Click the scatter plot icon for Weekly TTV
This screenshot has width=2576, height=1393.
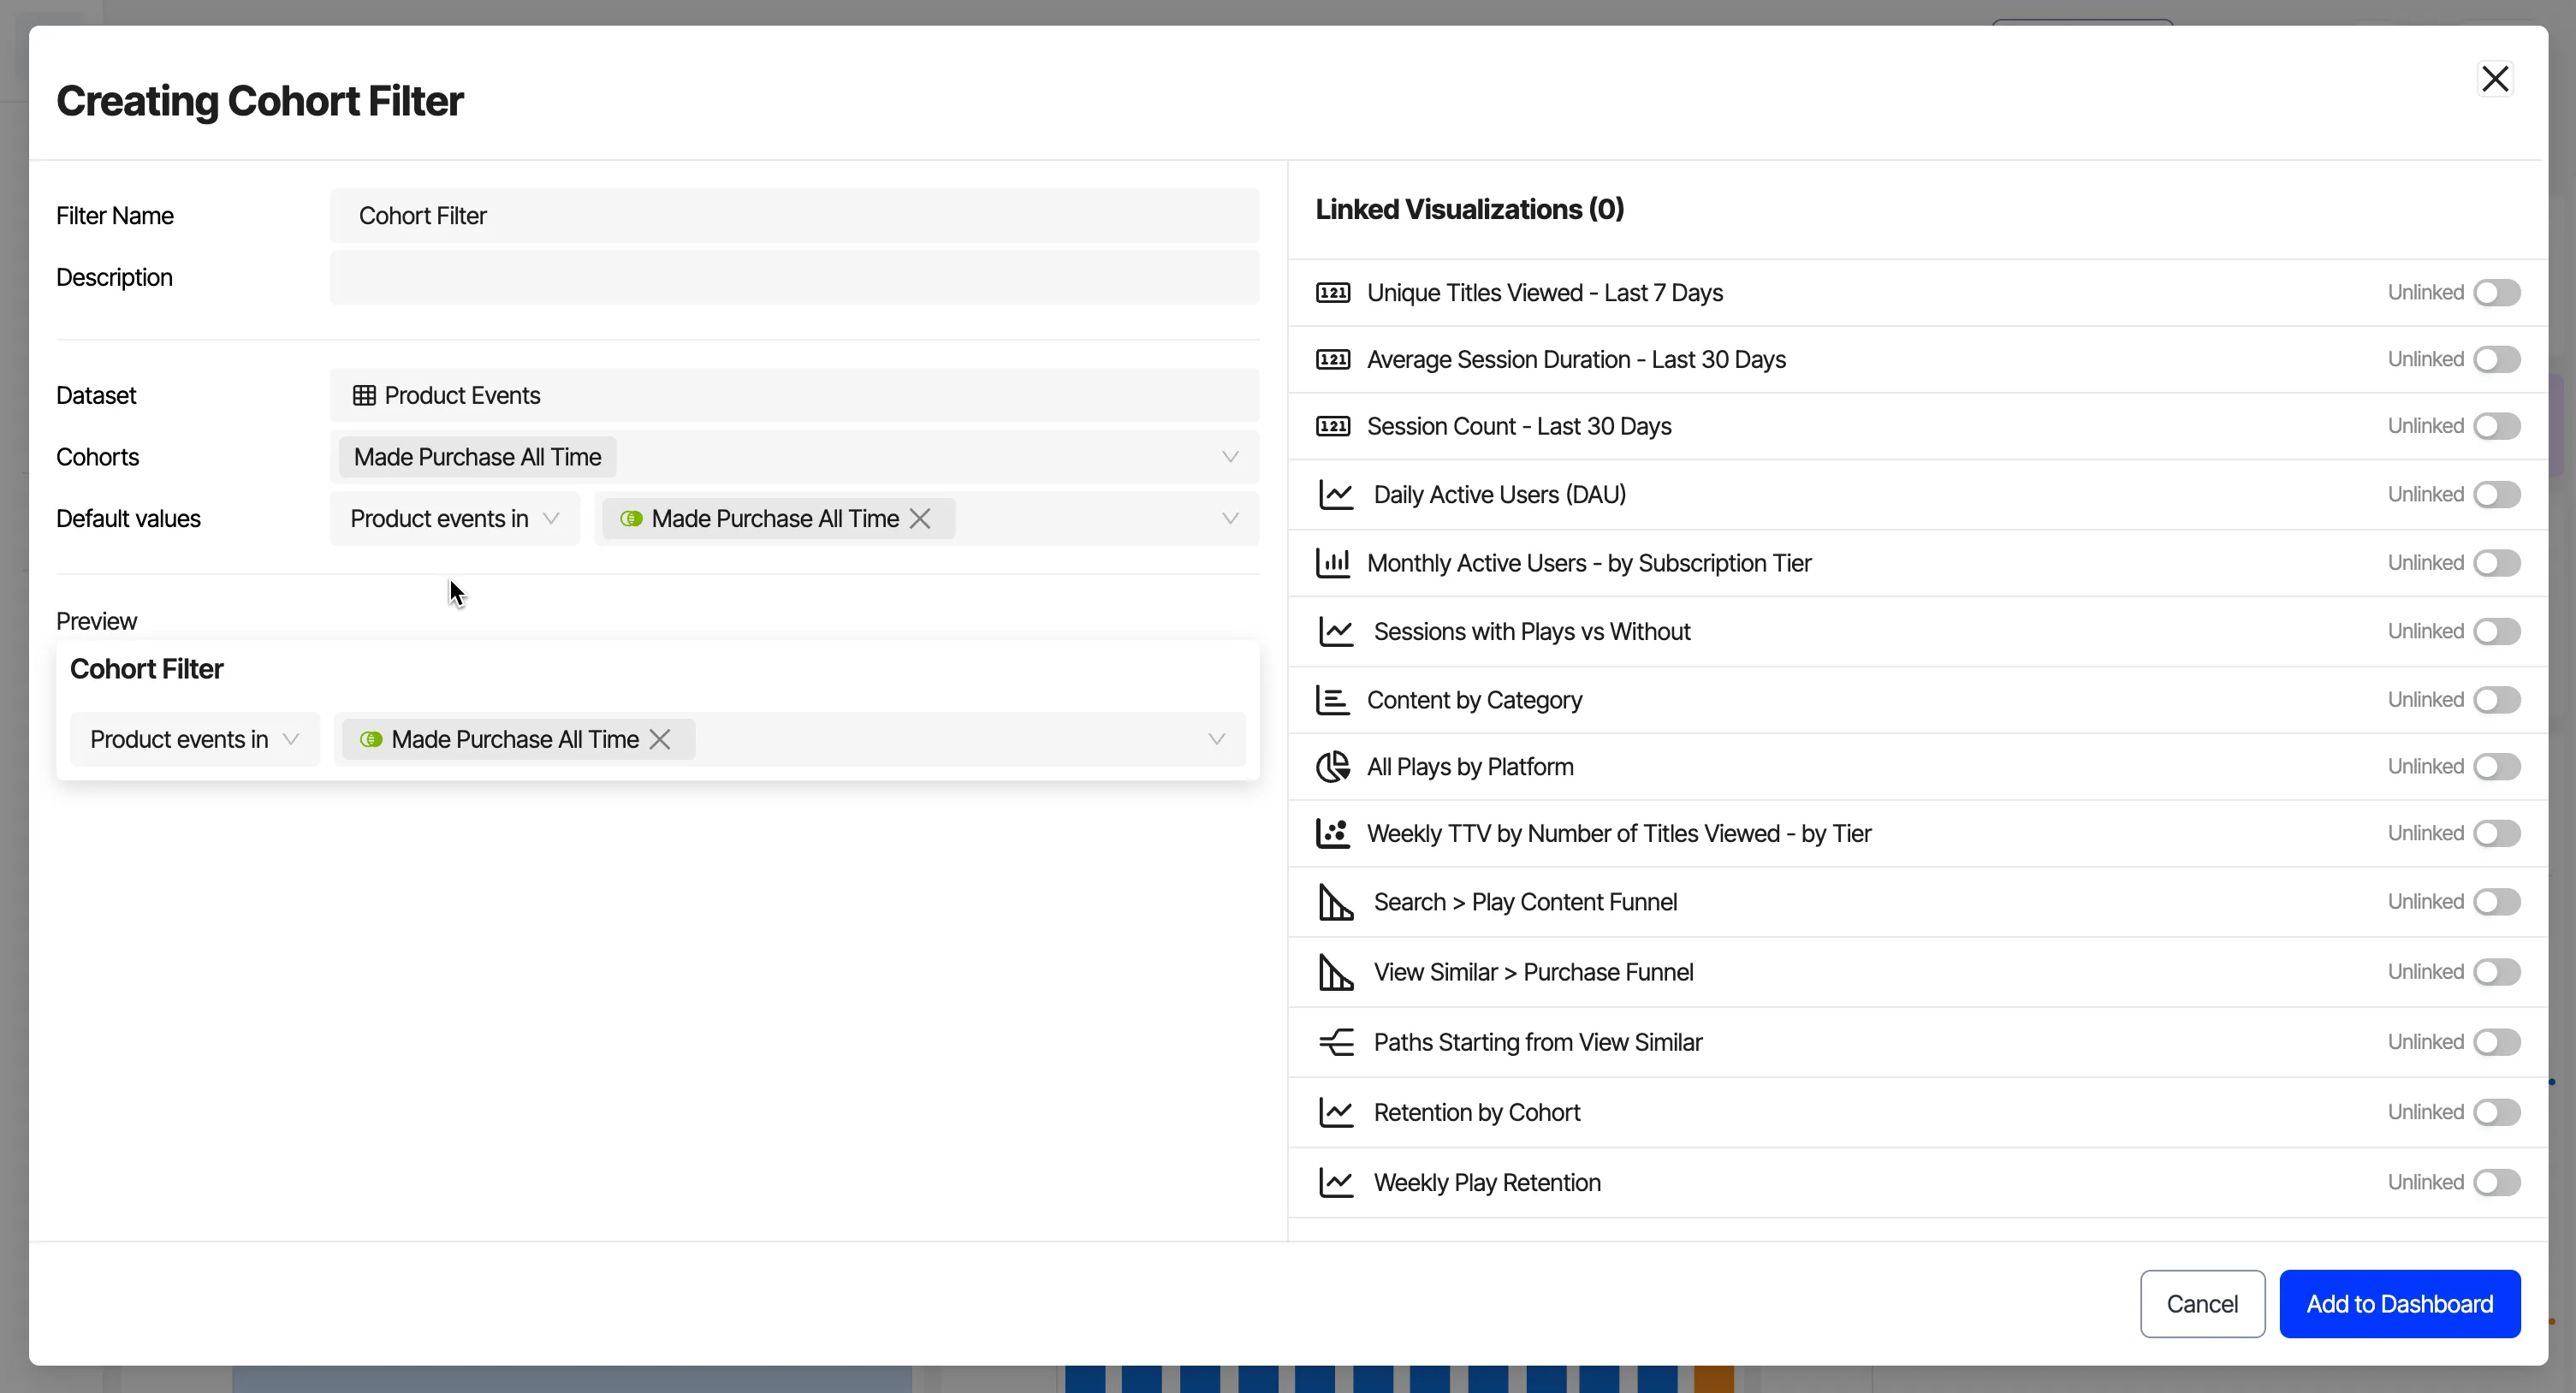[x=1332, y=833]
